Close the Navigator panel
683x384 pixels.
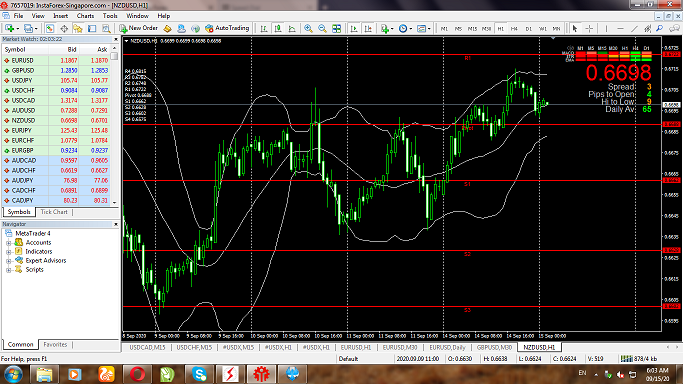pos(115,224)
